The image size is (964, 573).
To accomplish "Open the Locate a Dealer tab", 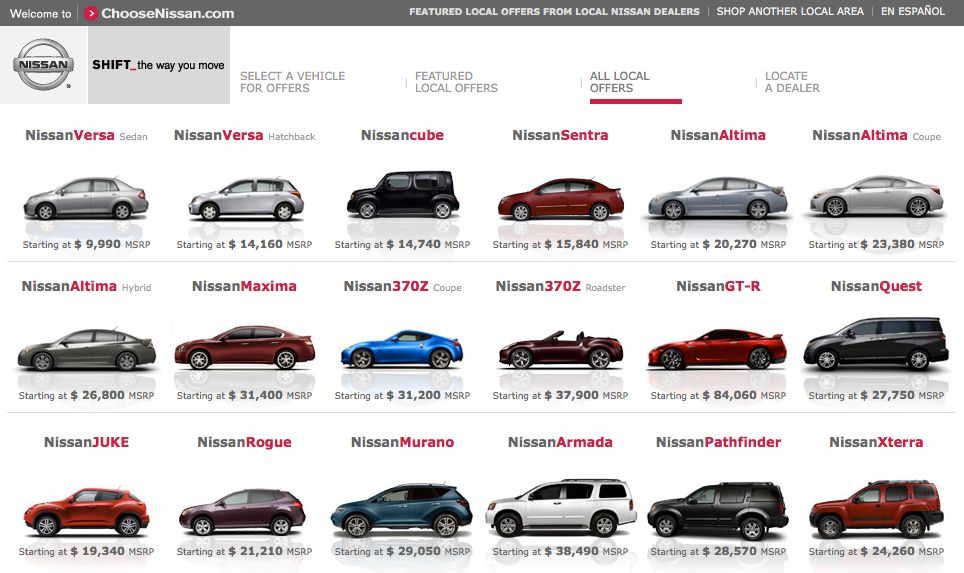I will point(792,82).
